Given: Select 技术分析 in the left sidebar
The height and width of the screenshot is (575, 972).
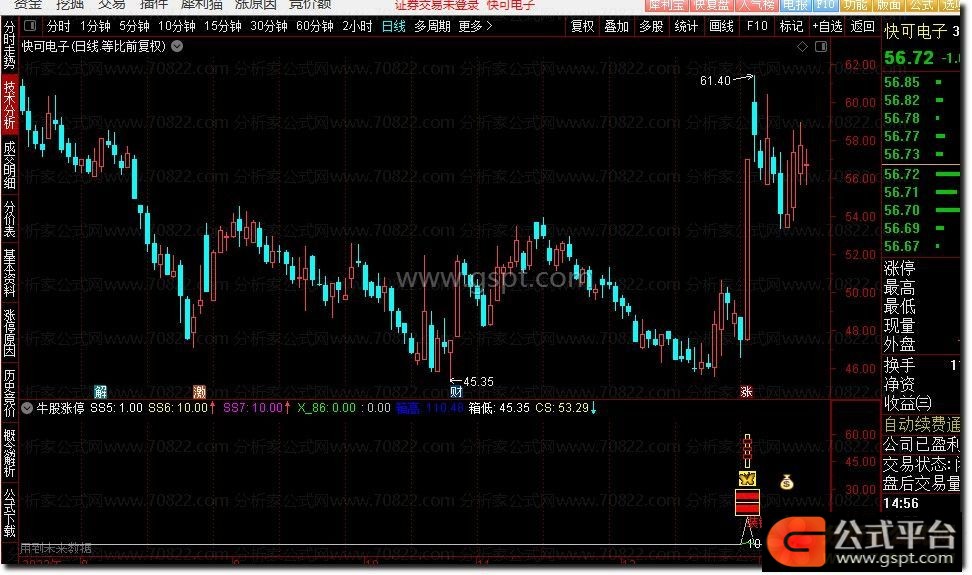Looking at the screenshot, I should pos(9,105).
